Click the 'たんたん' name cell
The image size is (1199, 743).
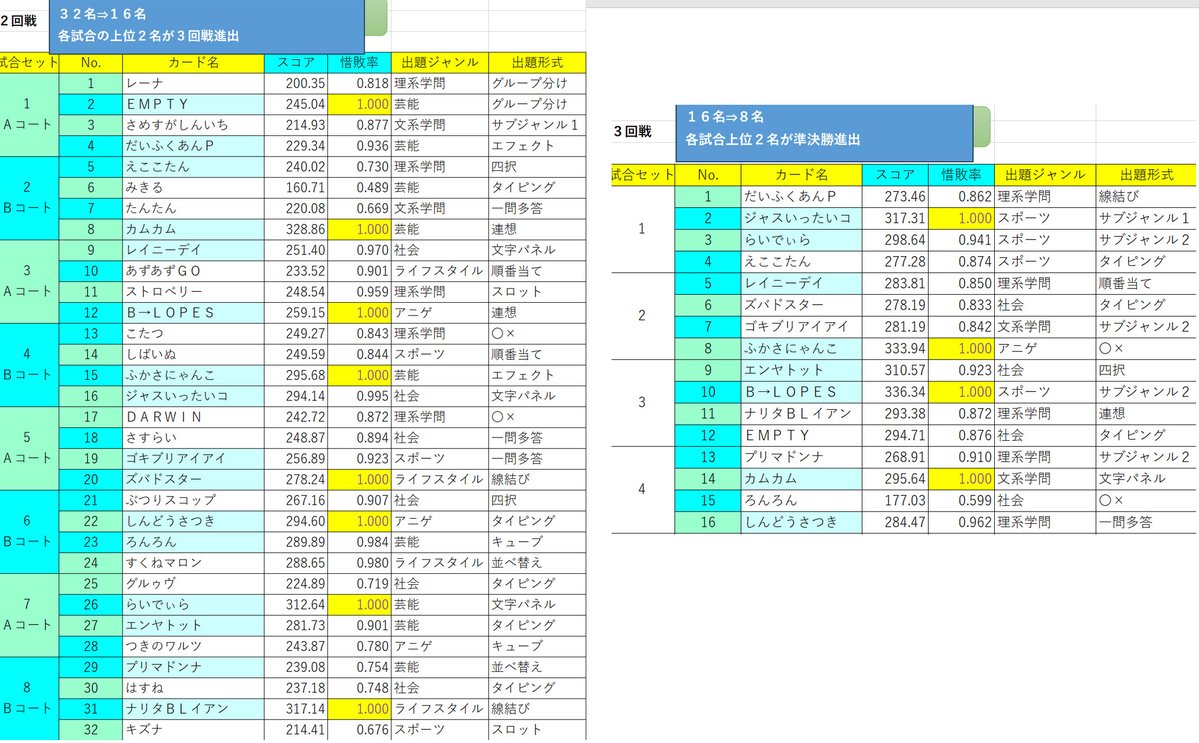tap(193, 208)
